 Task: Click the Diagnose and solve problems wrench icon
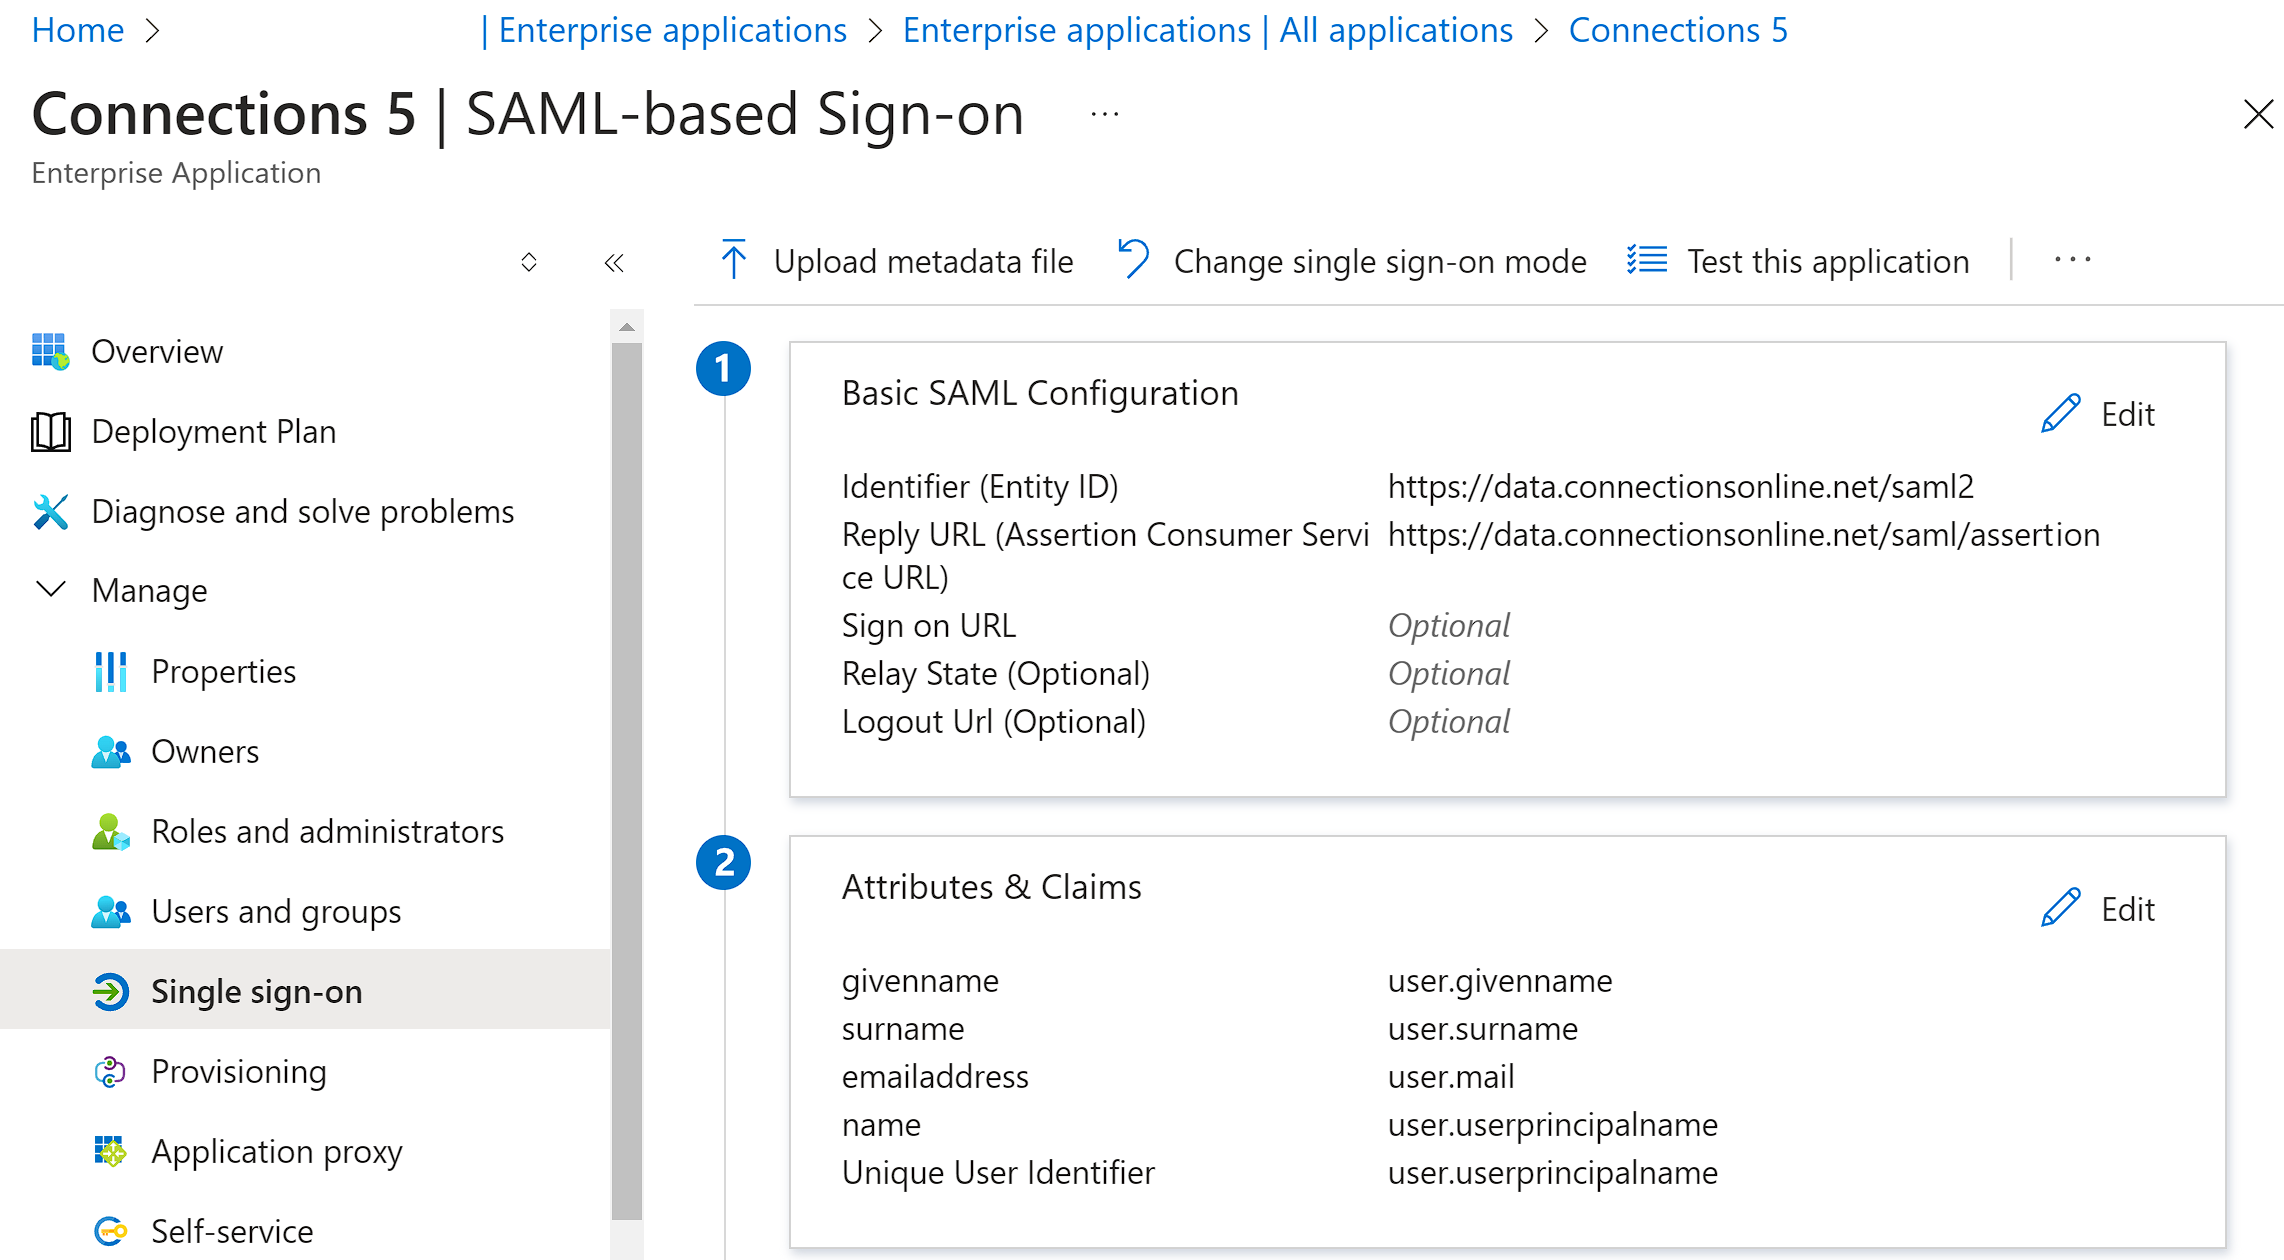(50, 512)
